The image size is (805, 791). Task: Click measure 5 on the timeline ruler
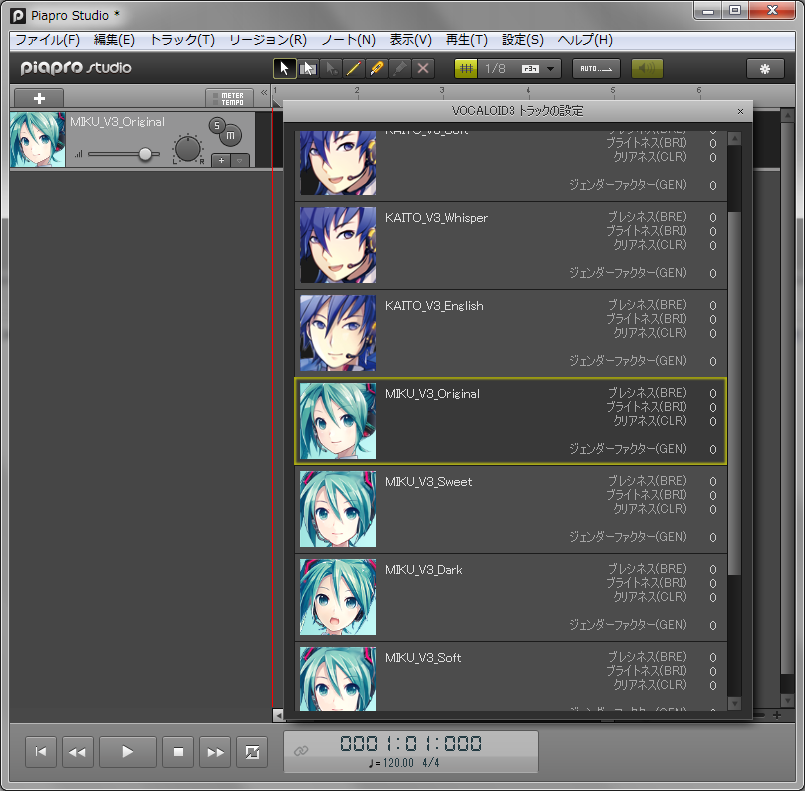coord(612,91)
